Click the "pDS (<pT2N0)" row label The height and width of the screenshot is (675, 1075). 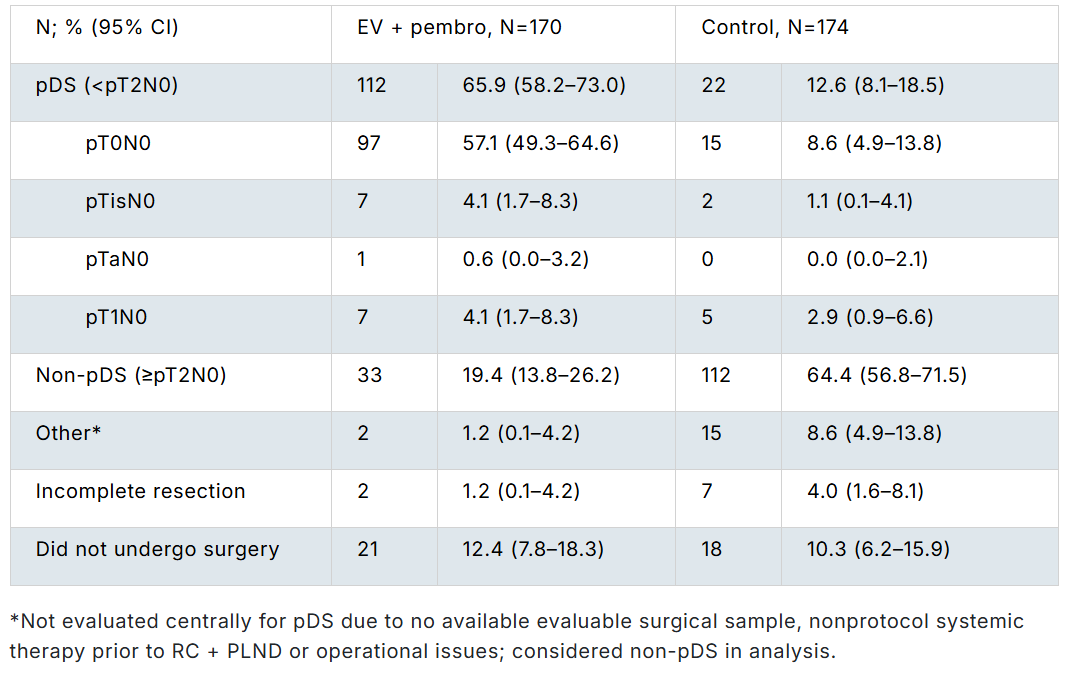click(x=107, y=86)
